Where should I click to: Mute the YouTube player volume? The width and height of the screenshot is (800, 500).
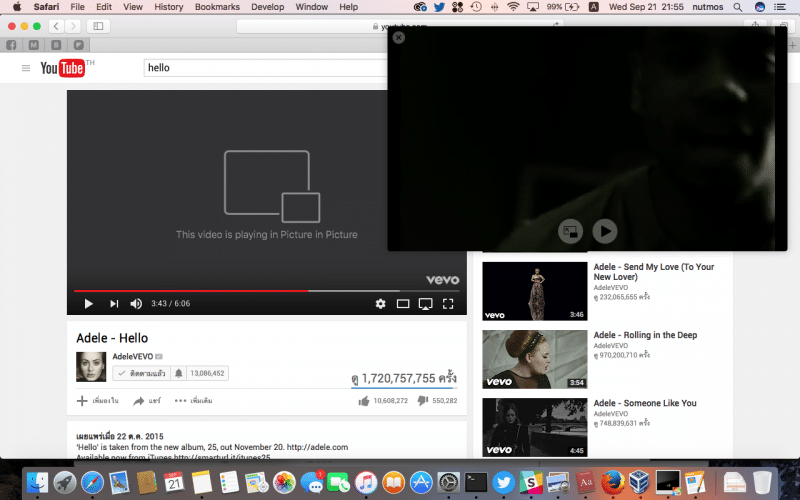(x=136, y=304)
